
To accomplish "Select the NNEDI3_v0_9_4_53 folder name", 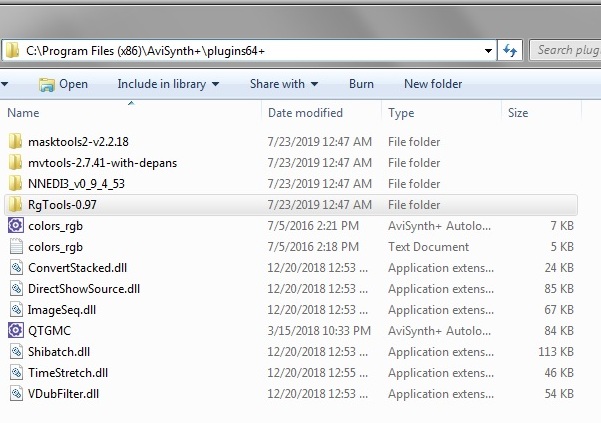I will click(x=76, y=184).
